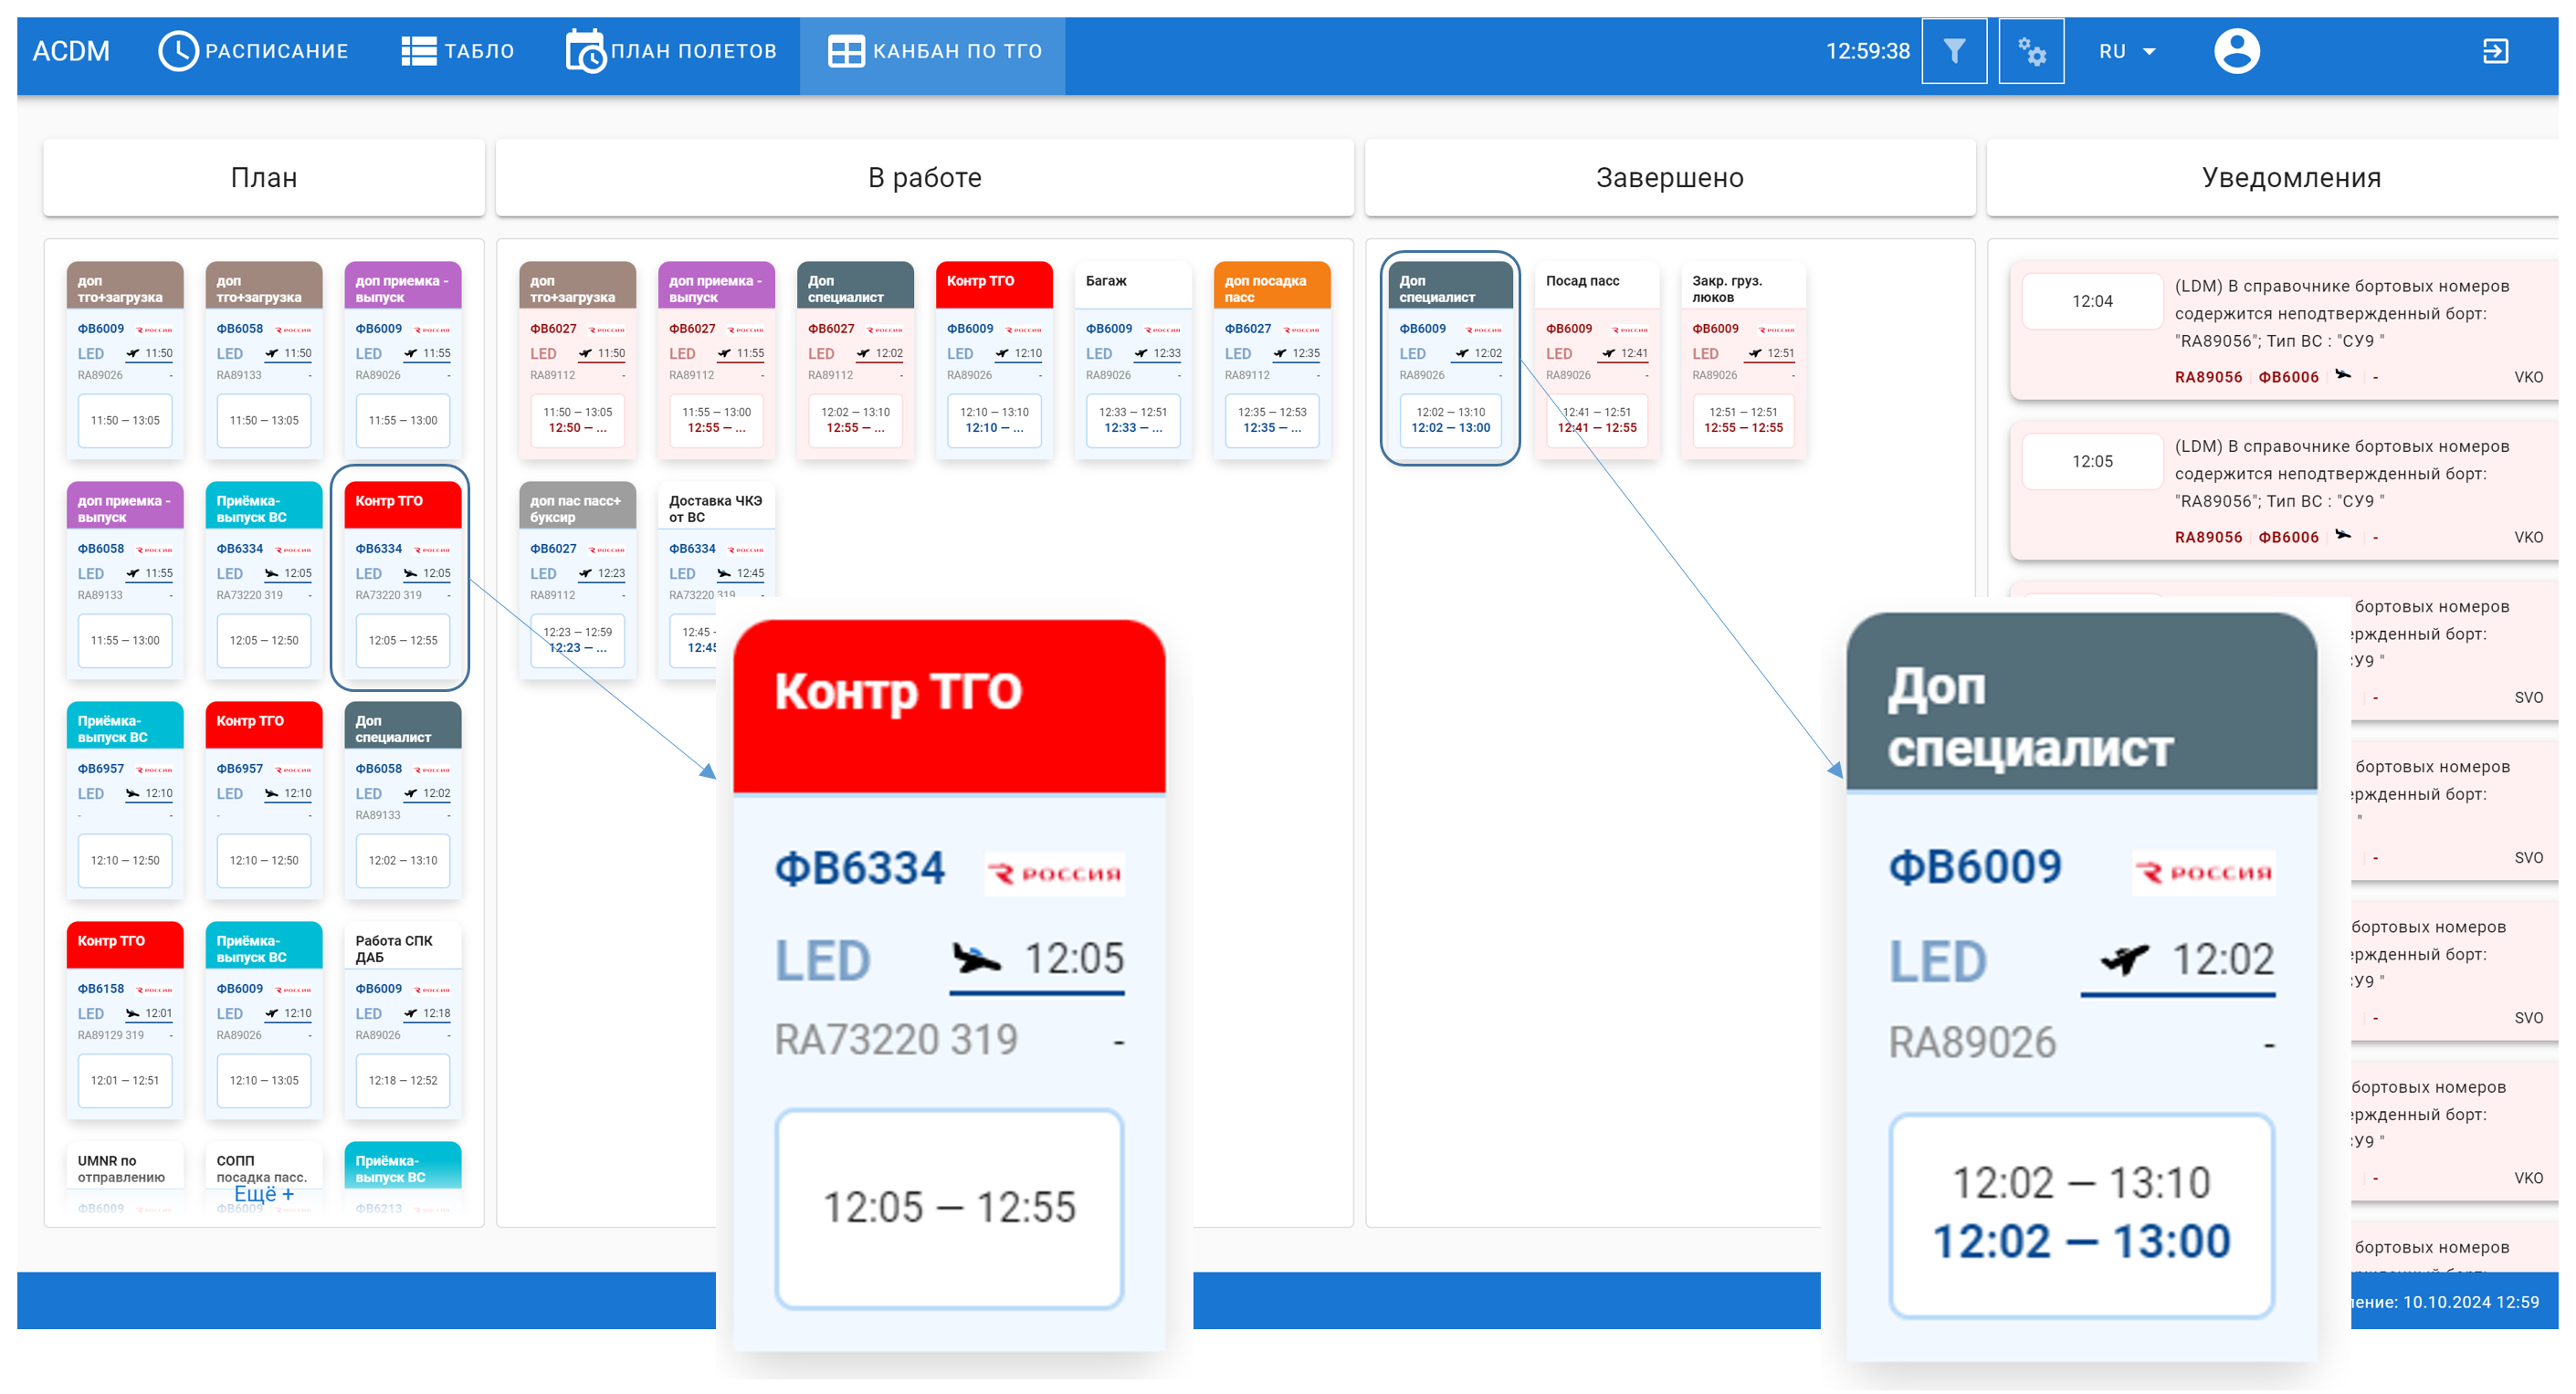Open the доп пас пасс+буксир card
The width and height of the screenshot is (2576, 1394).
(x=577, y=580)
